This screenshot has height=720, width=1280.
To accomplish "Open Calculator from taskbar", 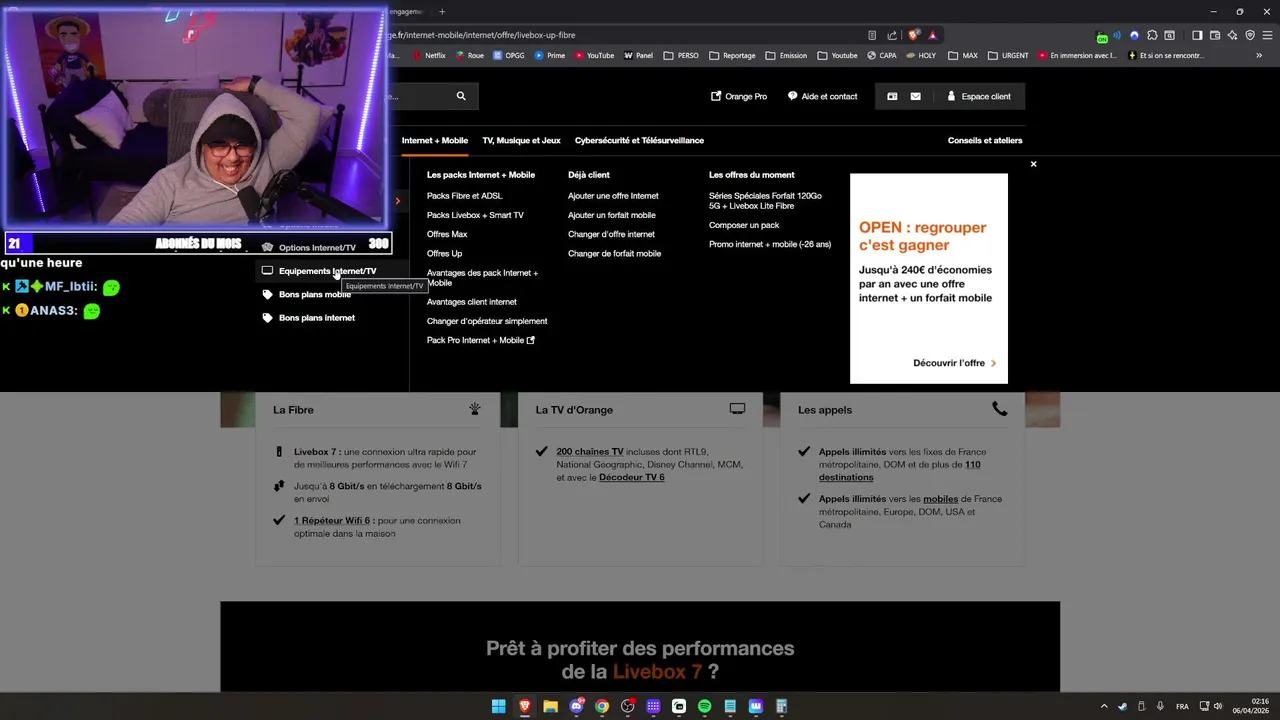I will [781, 706].
